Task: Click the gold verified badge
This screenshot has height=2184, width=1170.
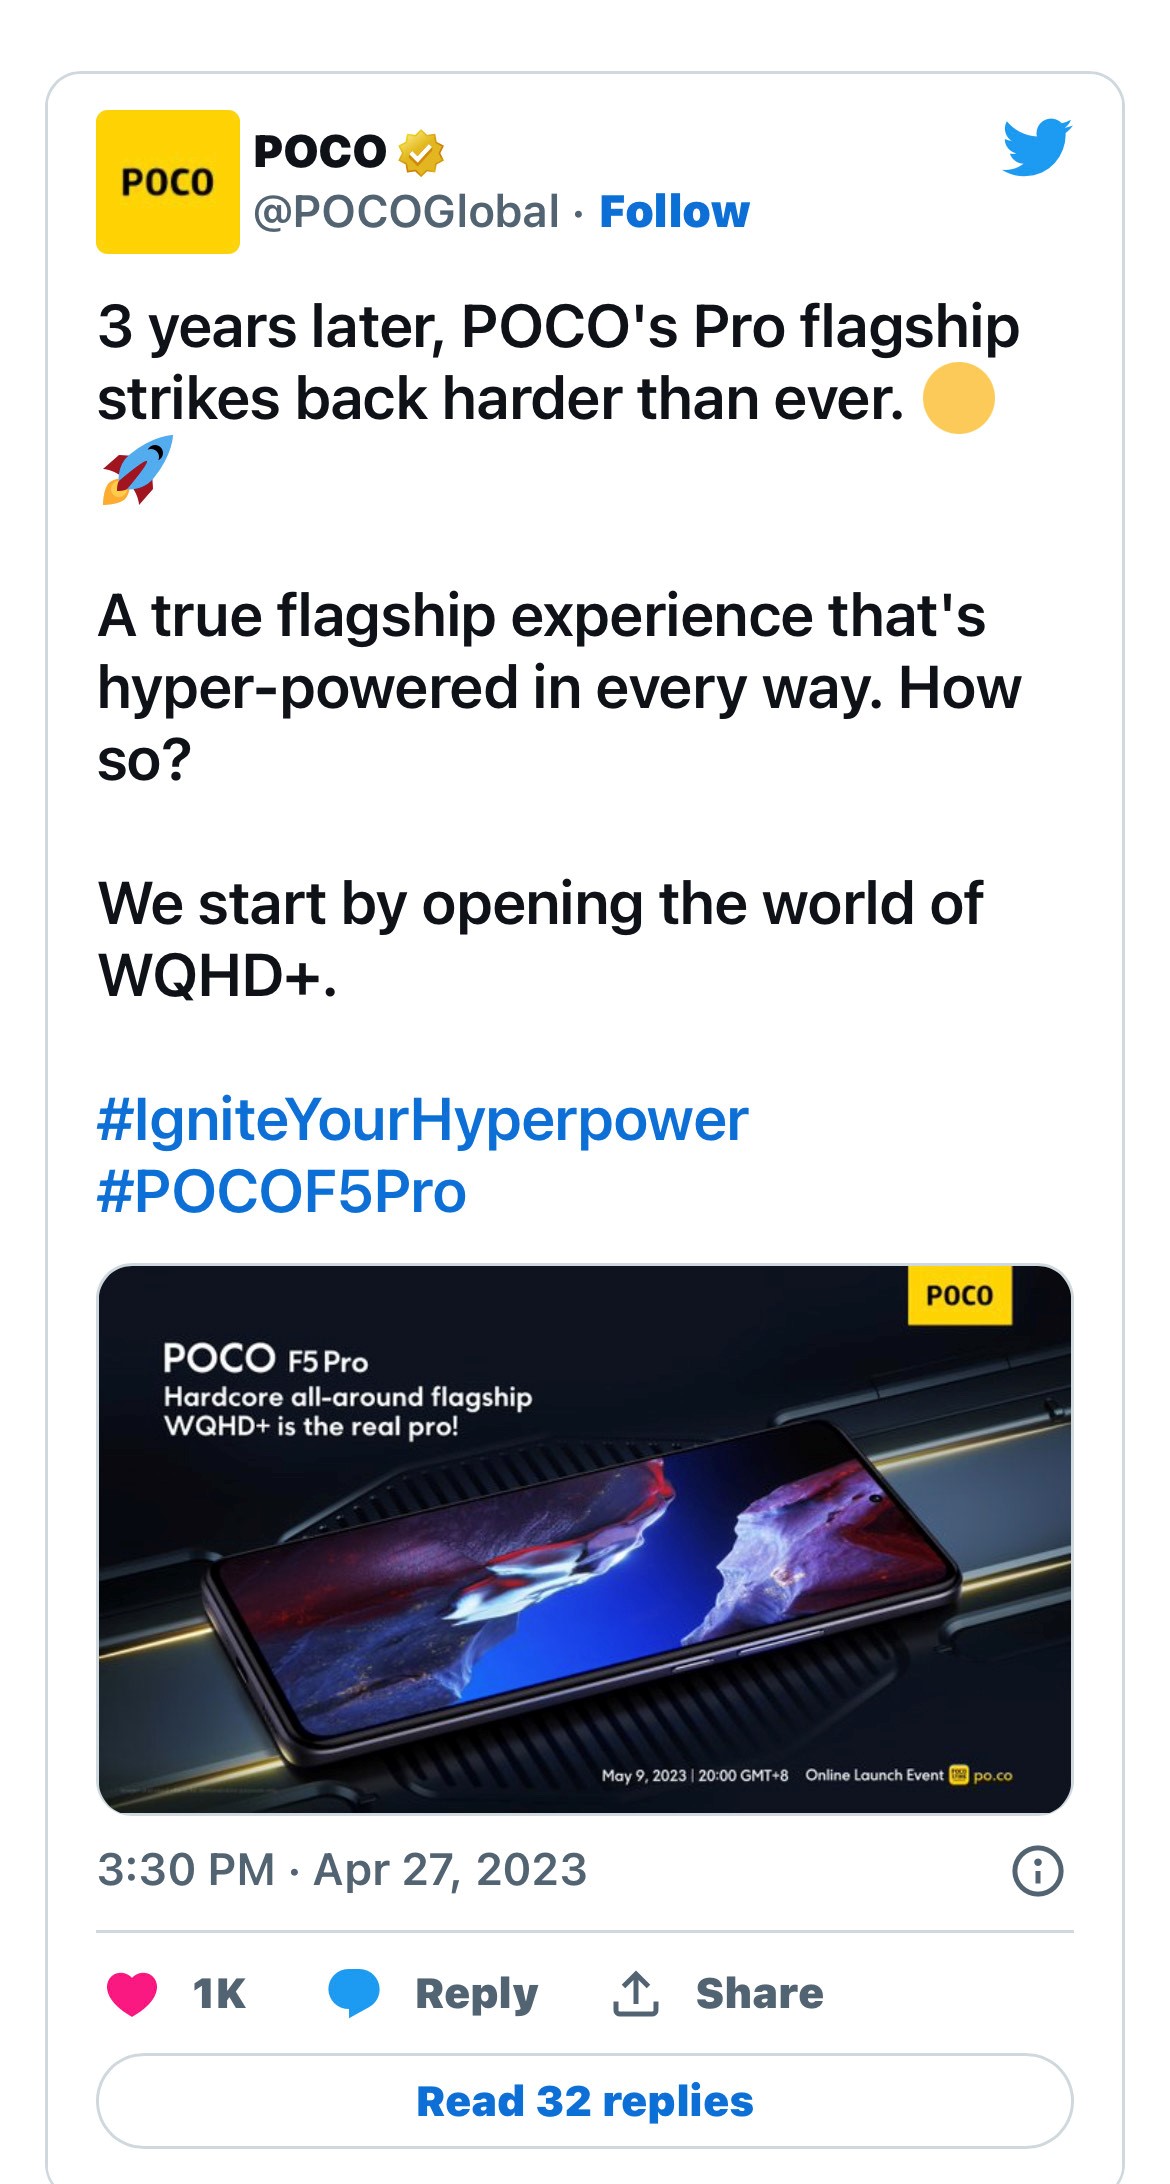Action: pyautogui.click(x=421, y=152)
